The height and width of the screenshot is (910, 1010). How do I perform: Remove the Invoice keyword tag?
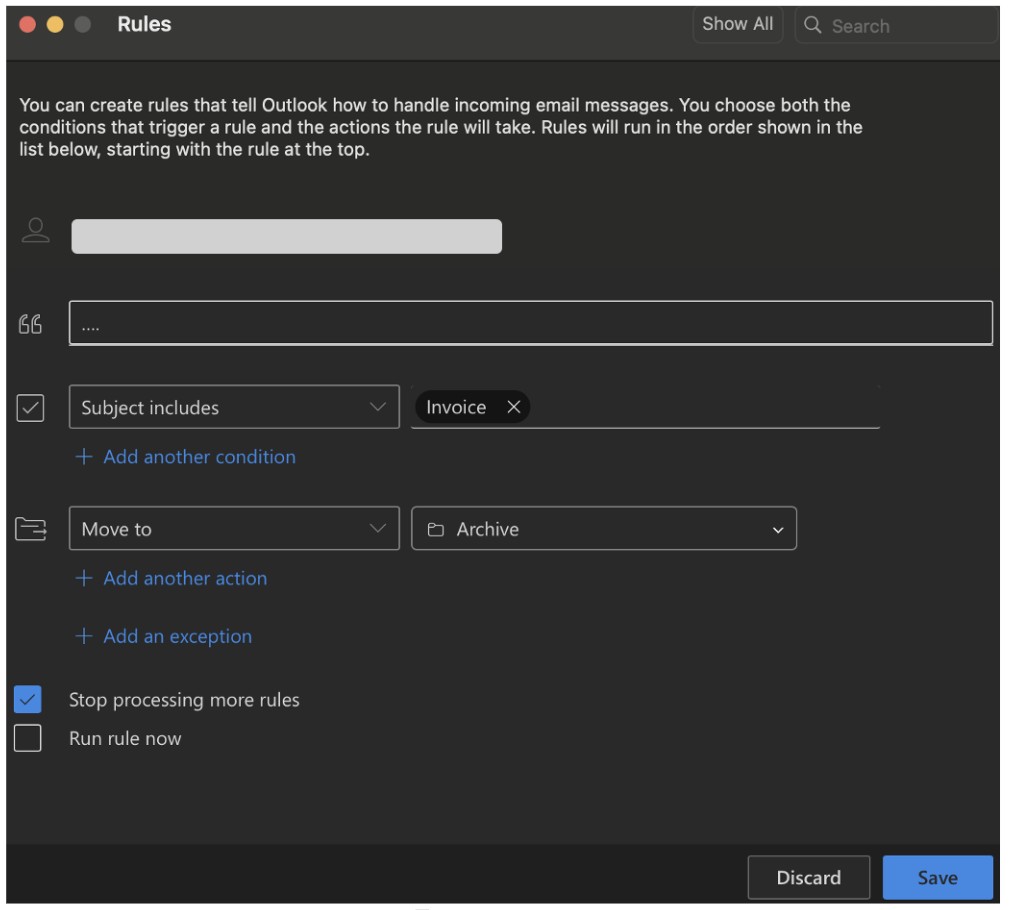[513, 407]
